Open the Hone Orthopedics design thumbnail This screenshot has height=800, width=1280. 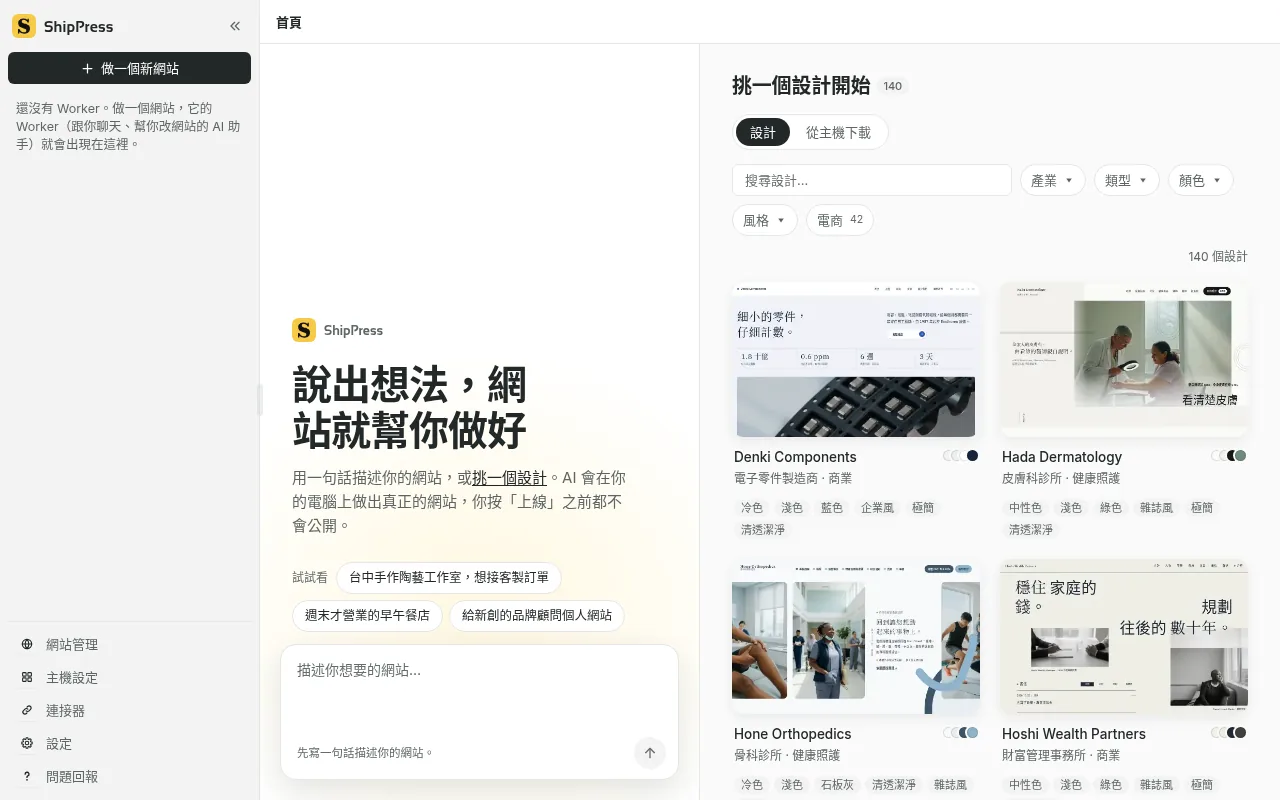click(x=856, y=637)
